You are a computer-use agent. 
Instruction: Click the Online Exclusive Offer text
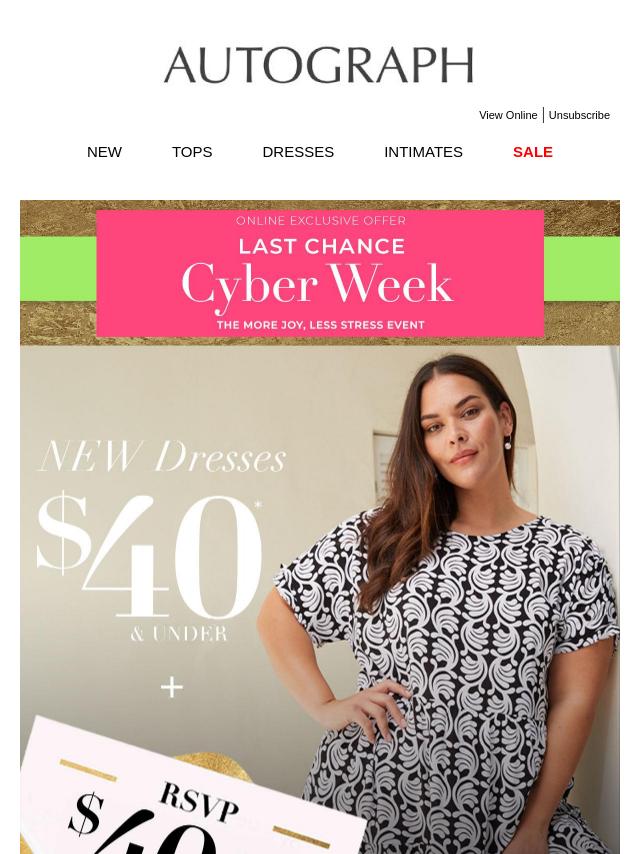321,221
